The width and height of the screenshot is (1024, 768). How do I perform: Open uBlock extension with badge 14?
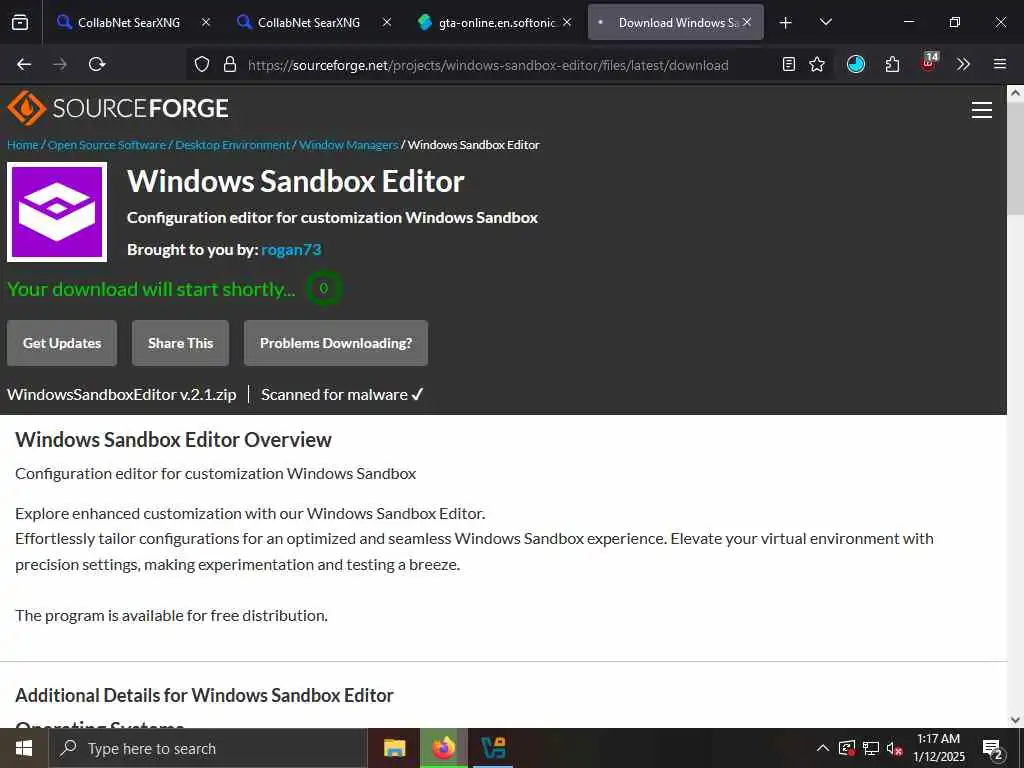[929, 63]
